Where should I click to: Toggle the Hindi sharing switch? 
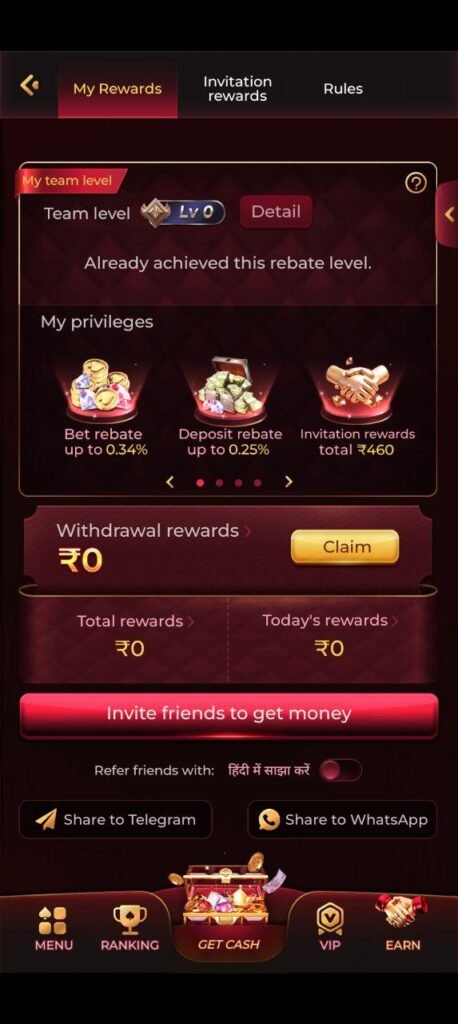tap(340, 770)
